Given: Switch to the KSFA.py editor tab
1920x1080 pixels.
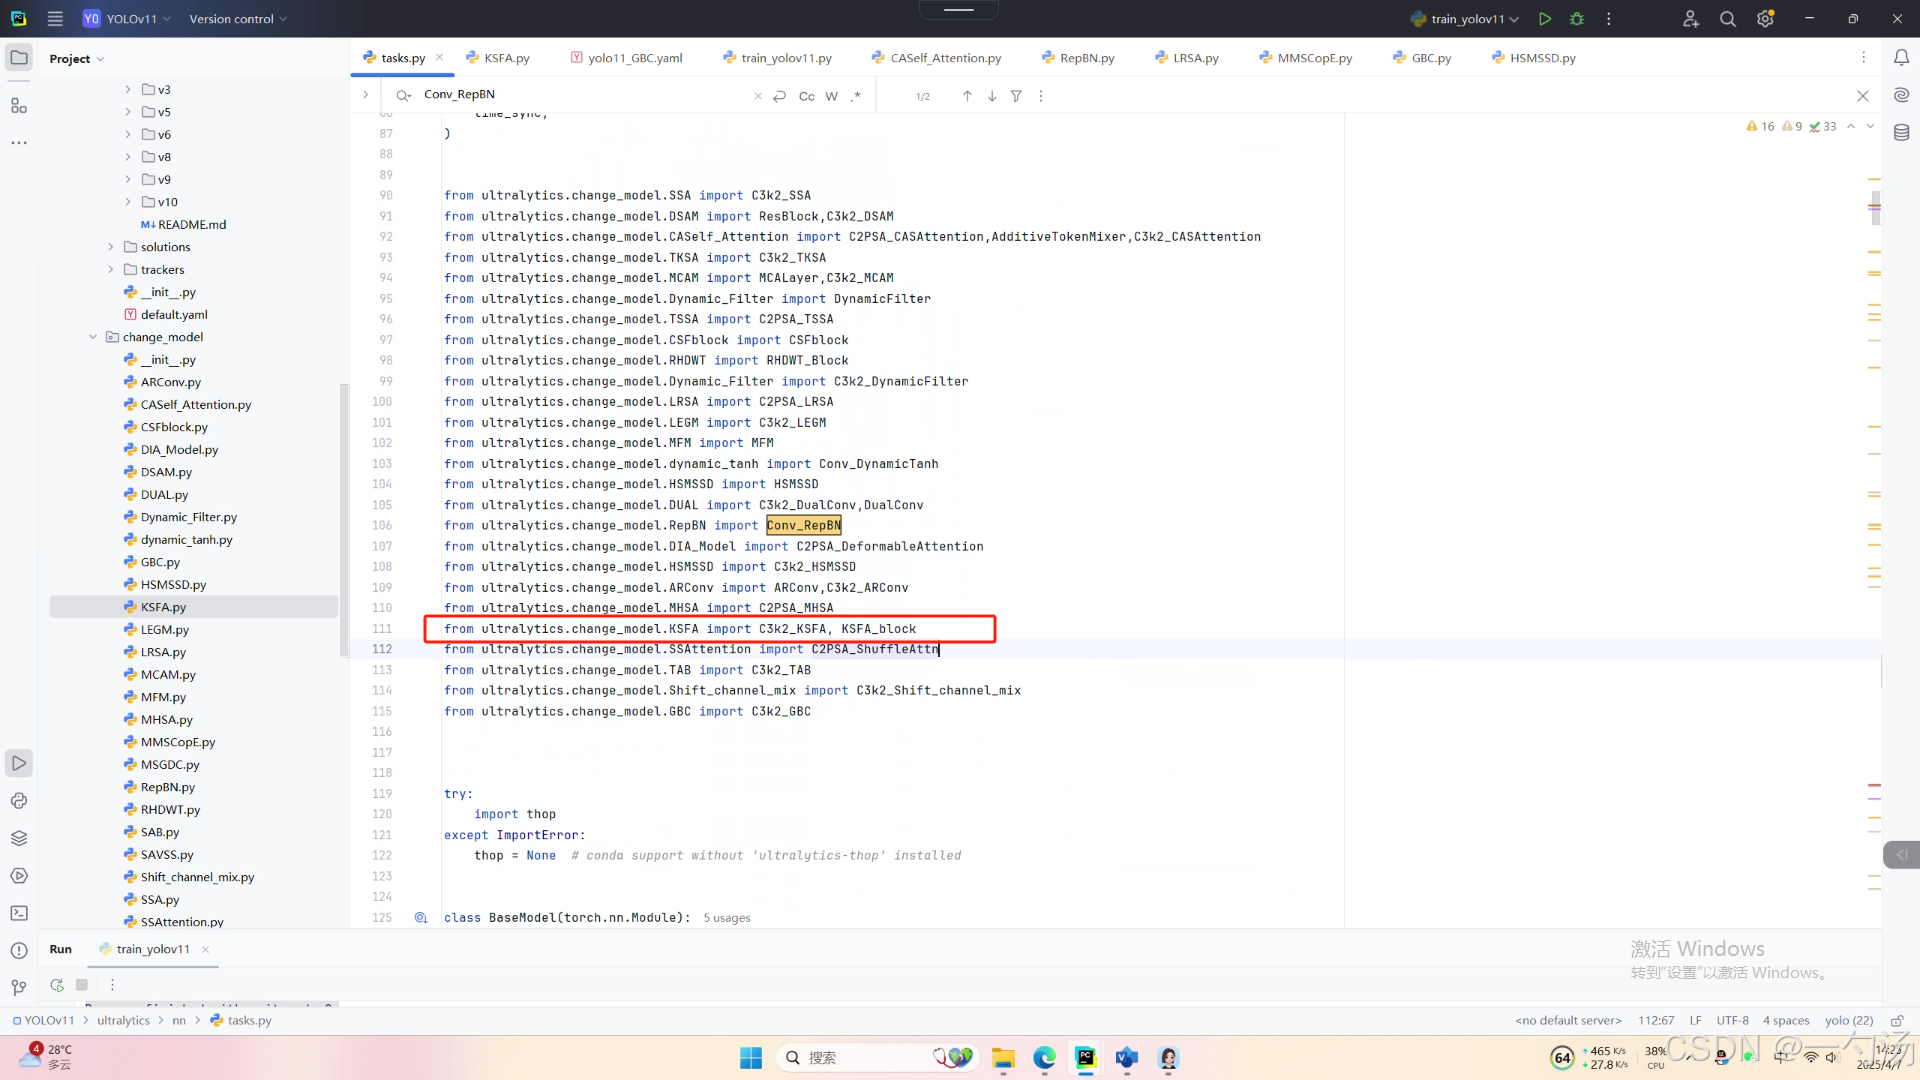Looking at the screenshot, I should (506, 58).
